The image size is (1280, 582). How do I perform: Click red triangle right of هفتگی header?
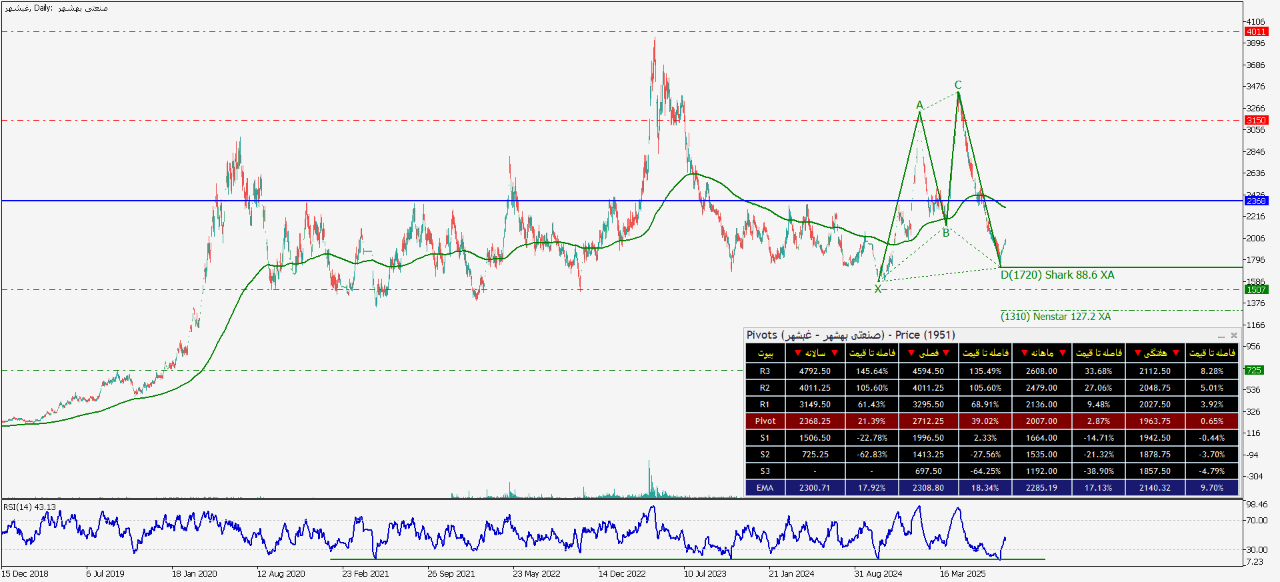1173,353
